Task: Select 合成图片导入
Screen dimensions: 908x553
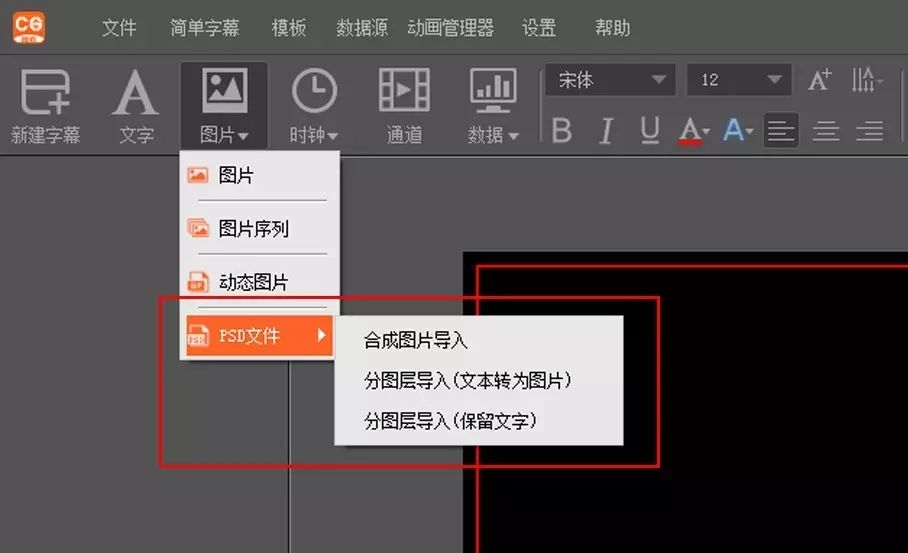Action: tap(416, 340)
